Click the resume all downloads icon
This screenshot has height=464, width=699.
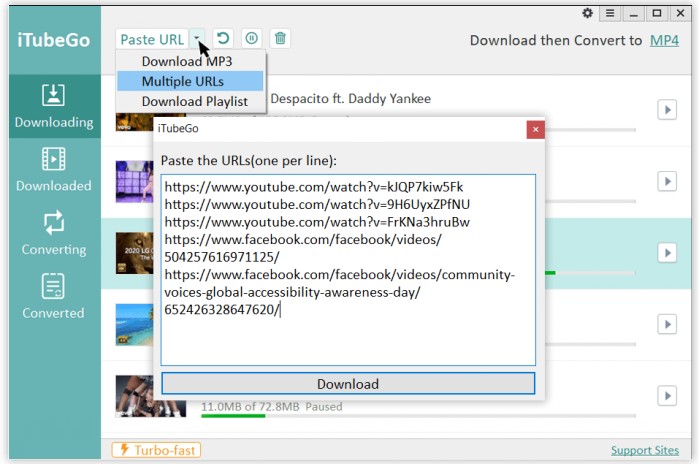click(x=223, y=39)
